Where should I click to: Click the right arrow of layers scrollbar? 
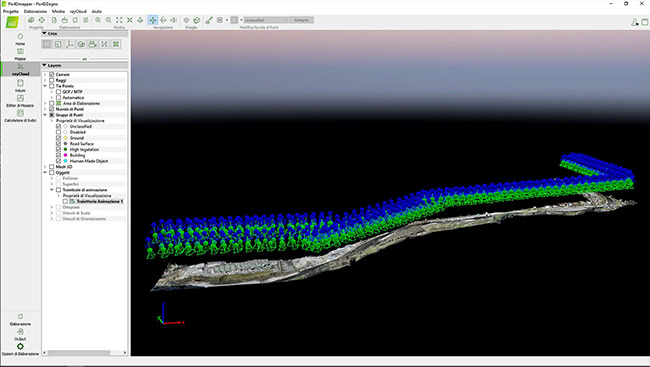pyautogui.click(x=125, y=352)
